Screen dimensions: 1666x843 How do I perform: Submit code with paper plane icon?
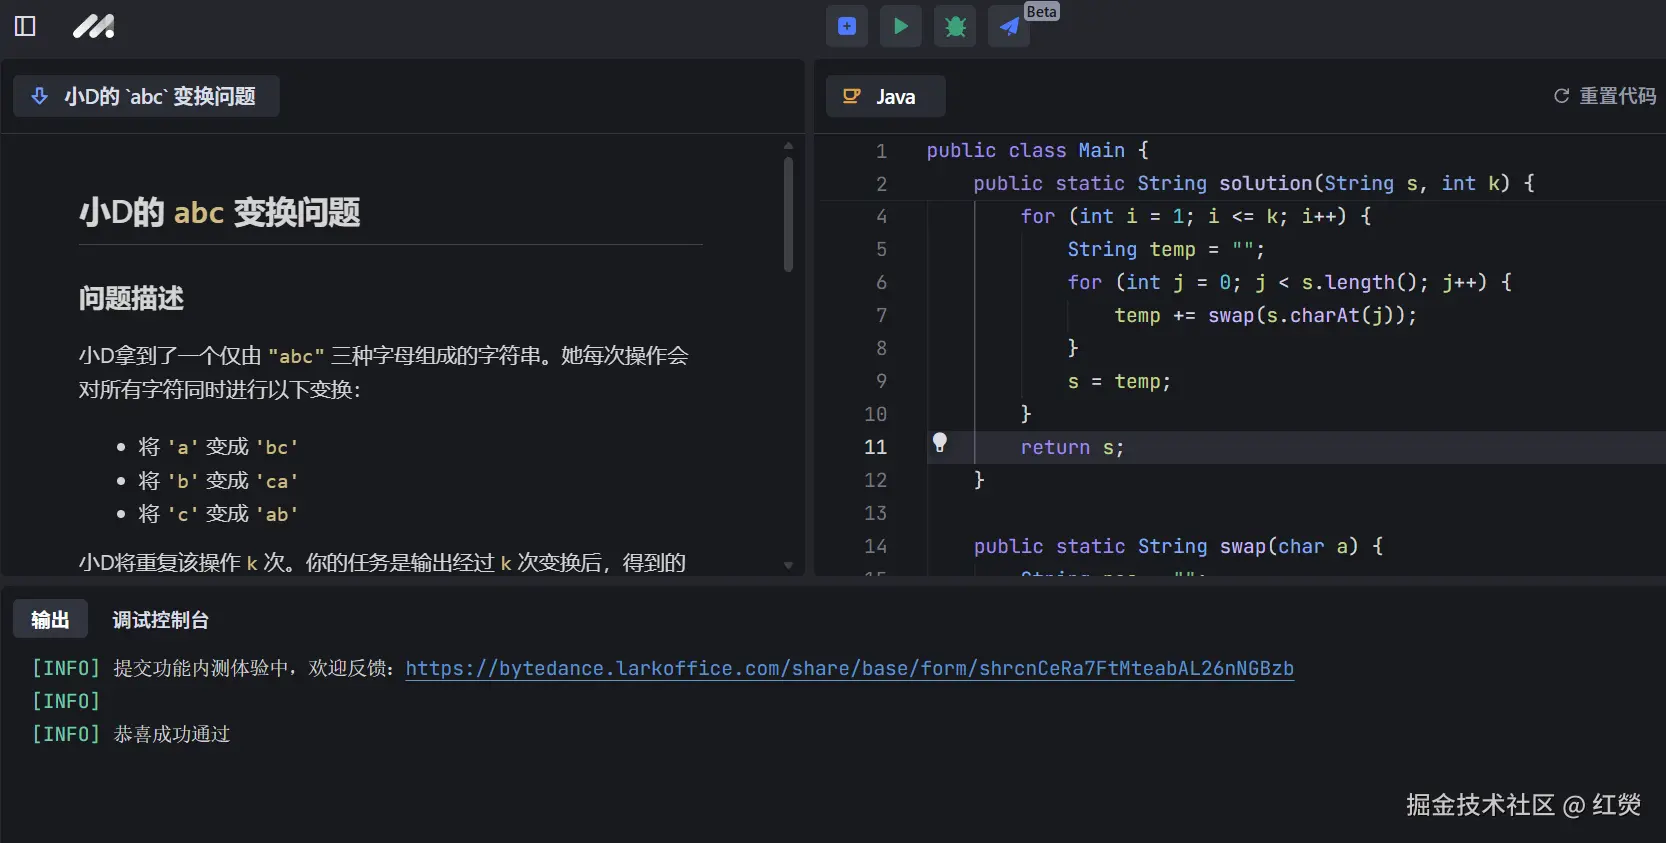(x=1009, y=26)
